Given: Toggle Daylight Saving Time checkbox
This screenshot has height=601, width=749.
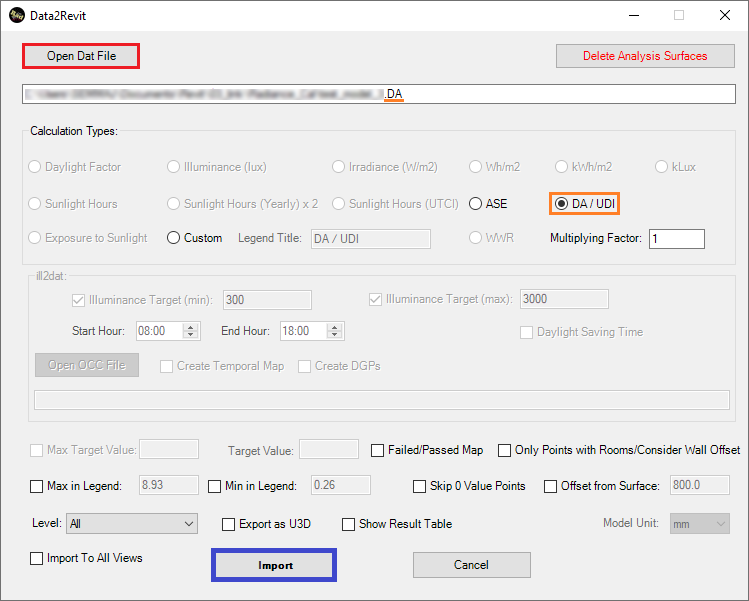Looking at the screenshot, I should [x=526, y=333].
